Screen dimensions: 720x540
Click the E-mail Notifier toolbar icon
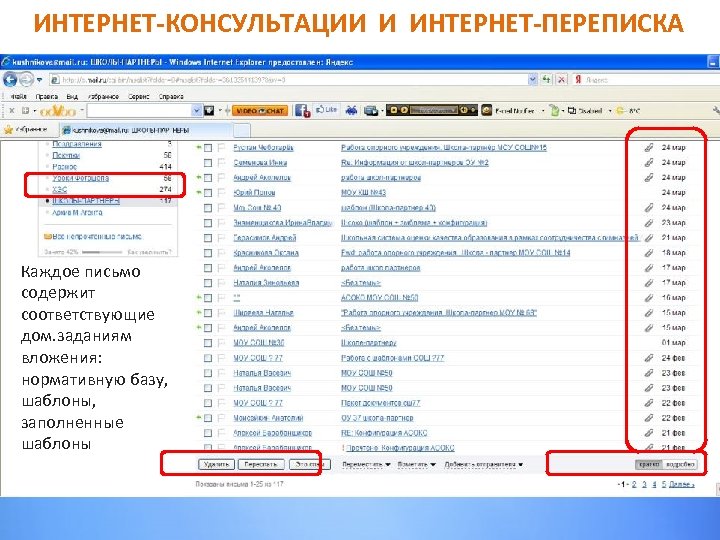pos(487,111)
